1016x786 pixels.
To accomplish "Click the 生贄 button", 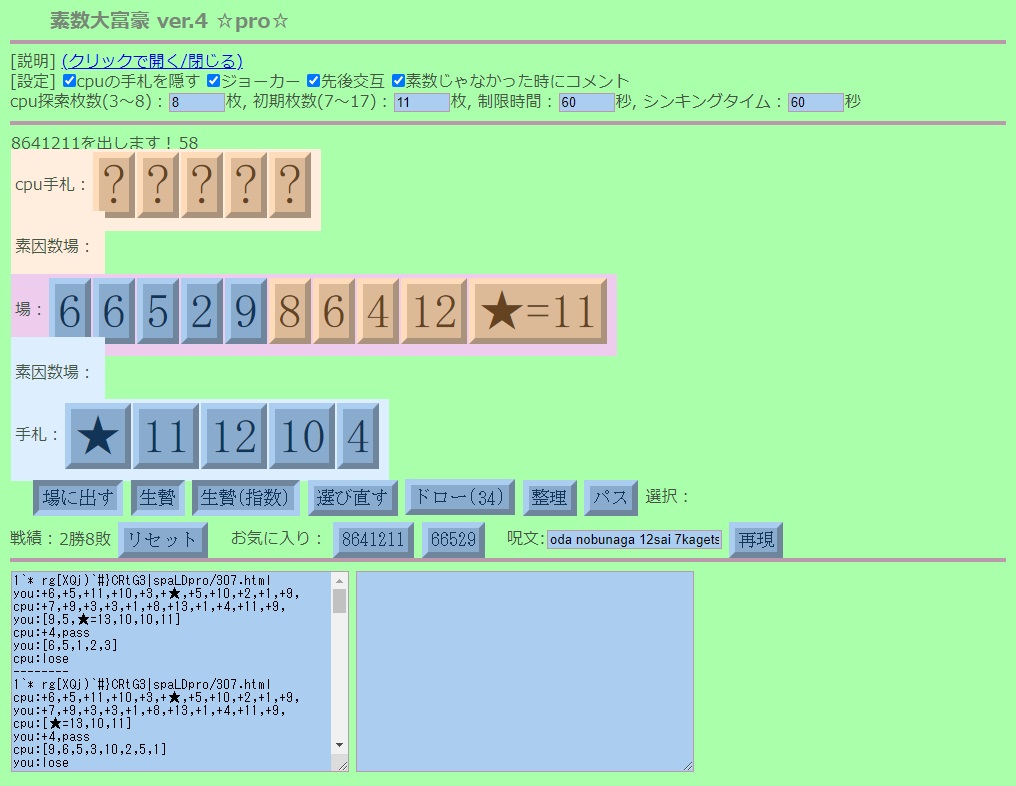I will [x=157, y=498].
